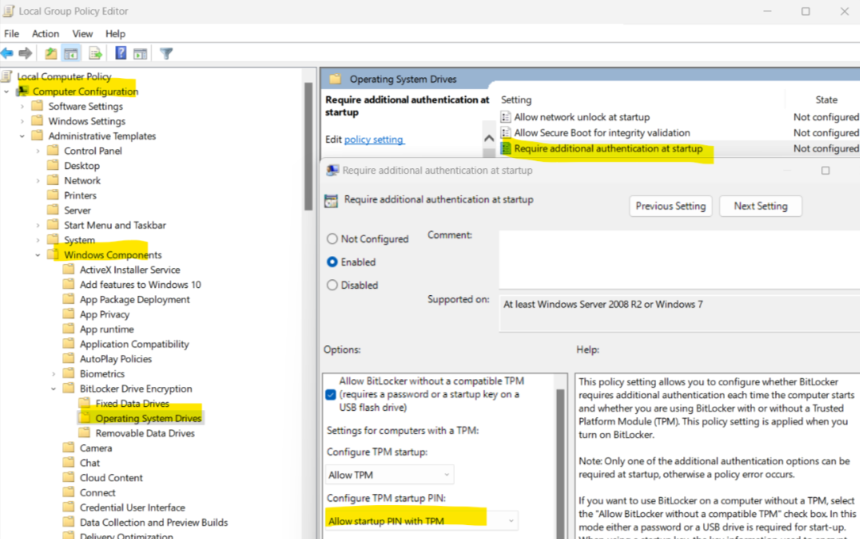Screen dimensions: 860x539
Task: Toggle the Show/Hide Action Pane icon
Action: [x=140, y=53]
